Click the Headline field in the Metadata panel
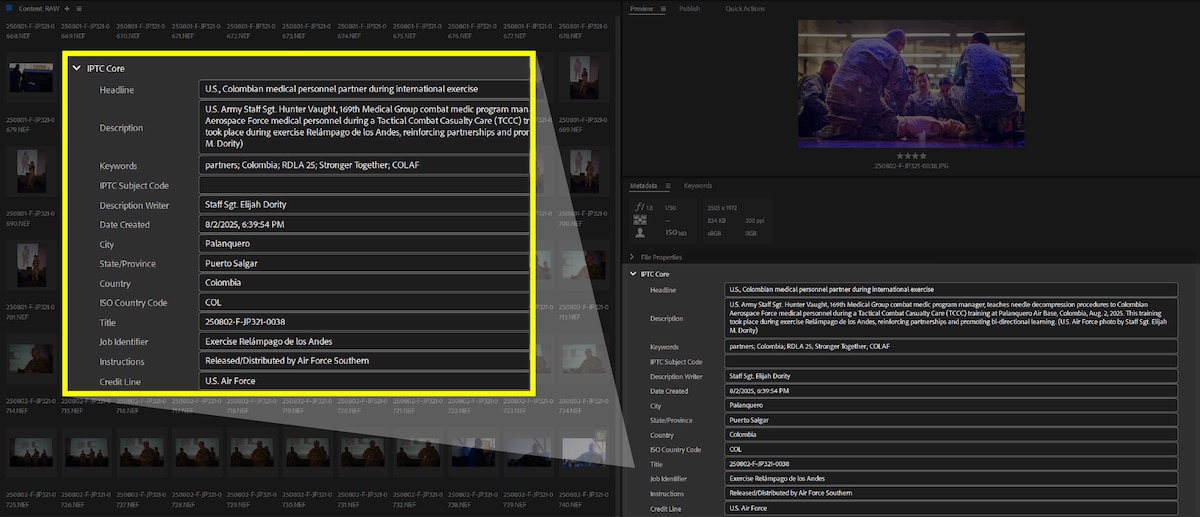 (x=950, y=290)
